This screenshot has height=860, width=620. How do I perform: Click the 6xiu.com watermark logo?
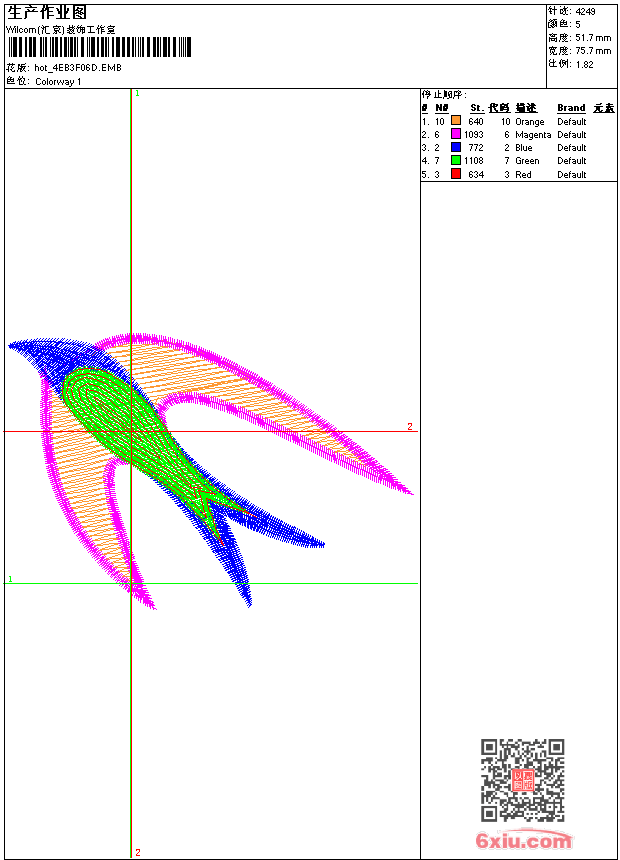point(523,841)
